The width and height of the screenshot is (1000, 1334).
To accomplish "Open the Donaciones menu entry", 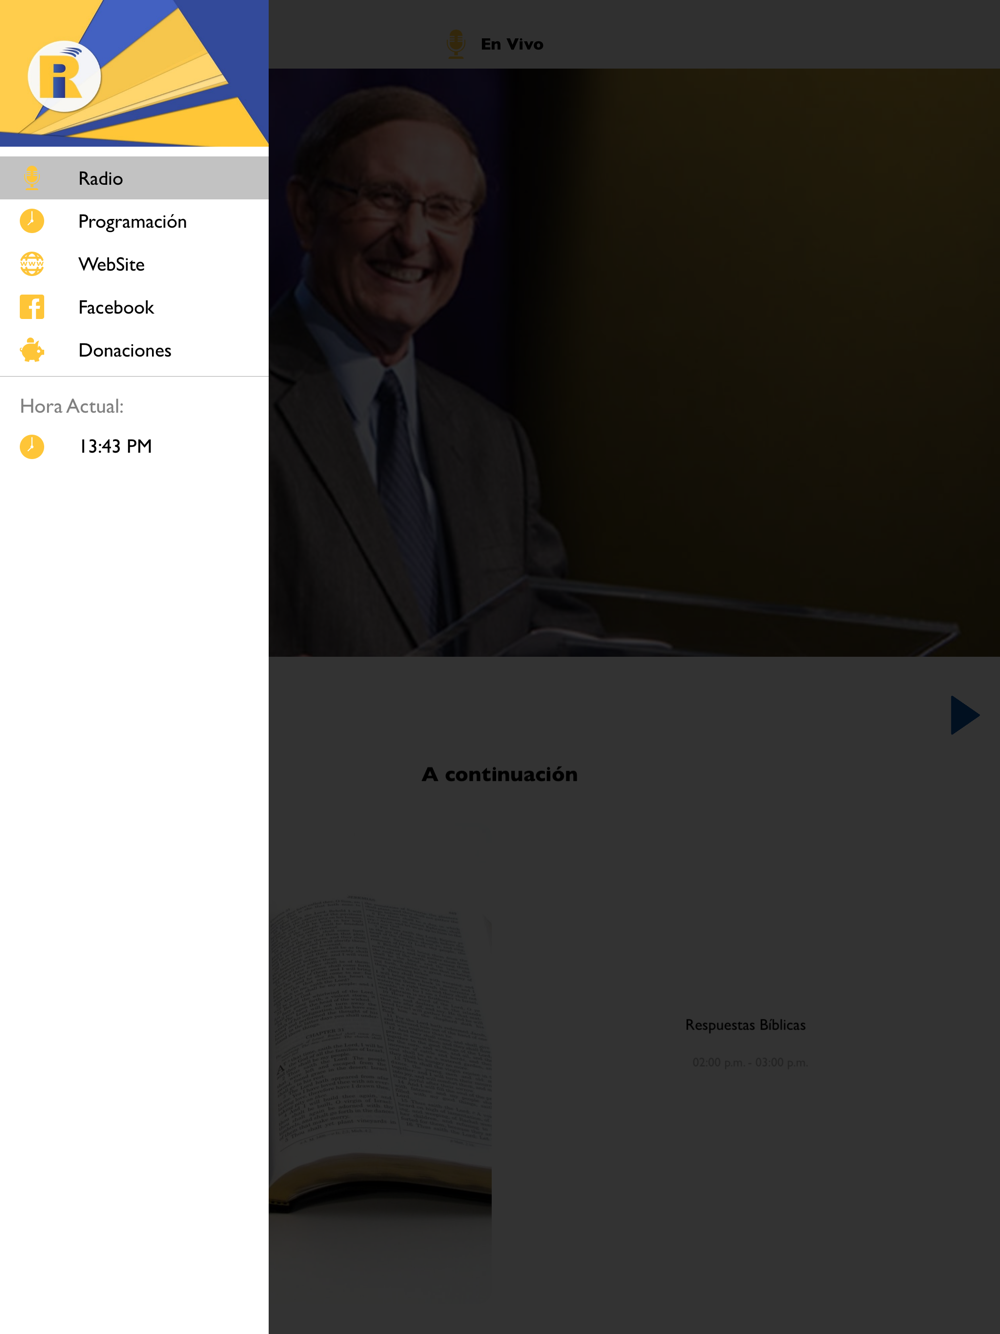I will point(134,350).
